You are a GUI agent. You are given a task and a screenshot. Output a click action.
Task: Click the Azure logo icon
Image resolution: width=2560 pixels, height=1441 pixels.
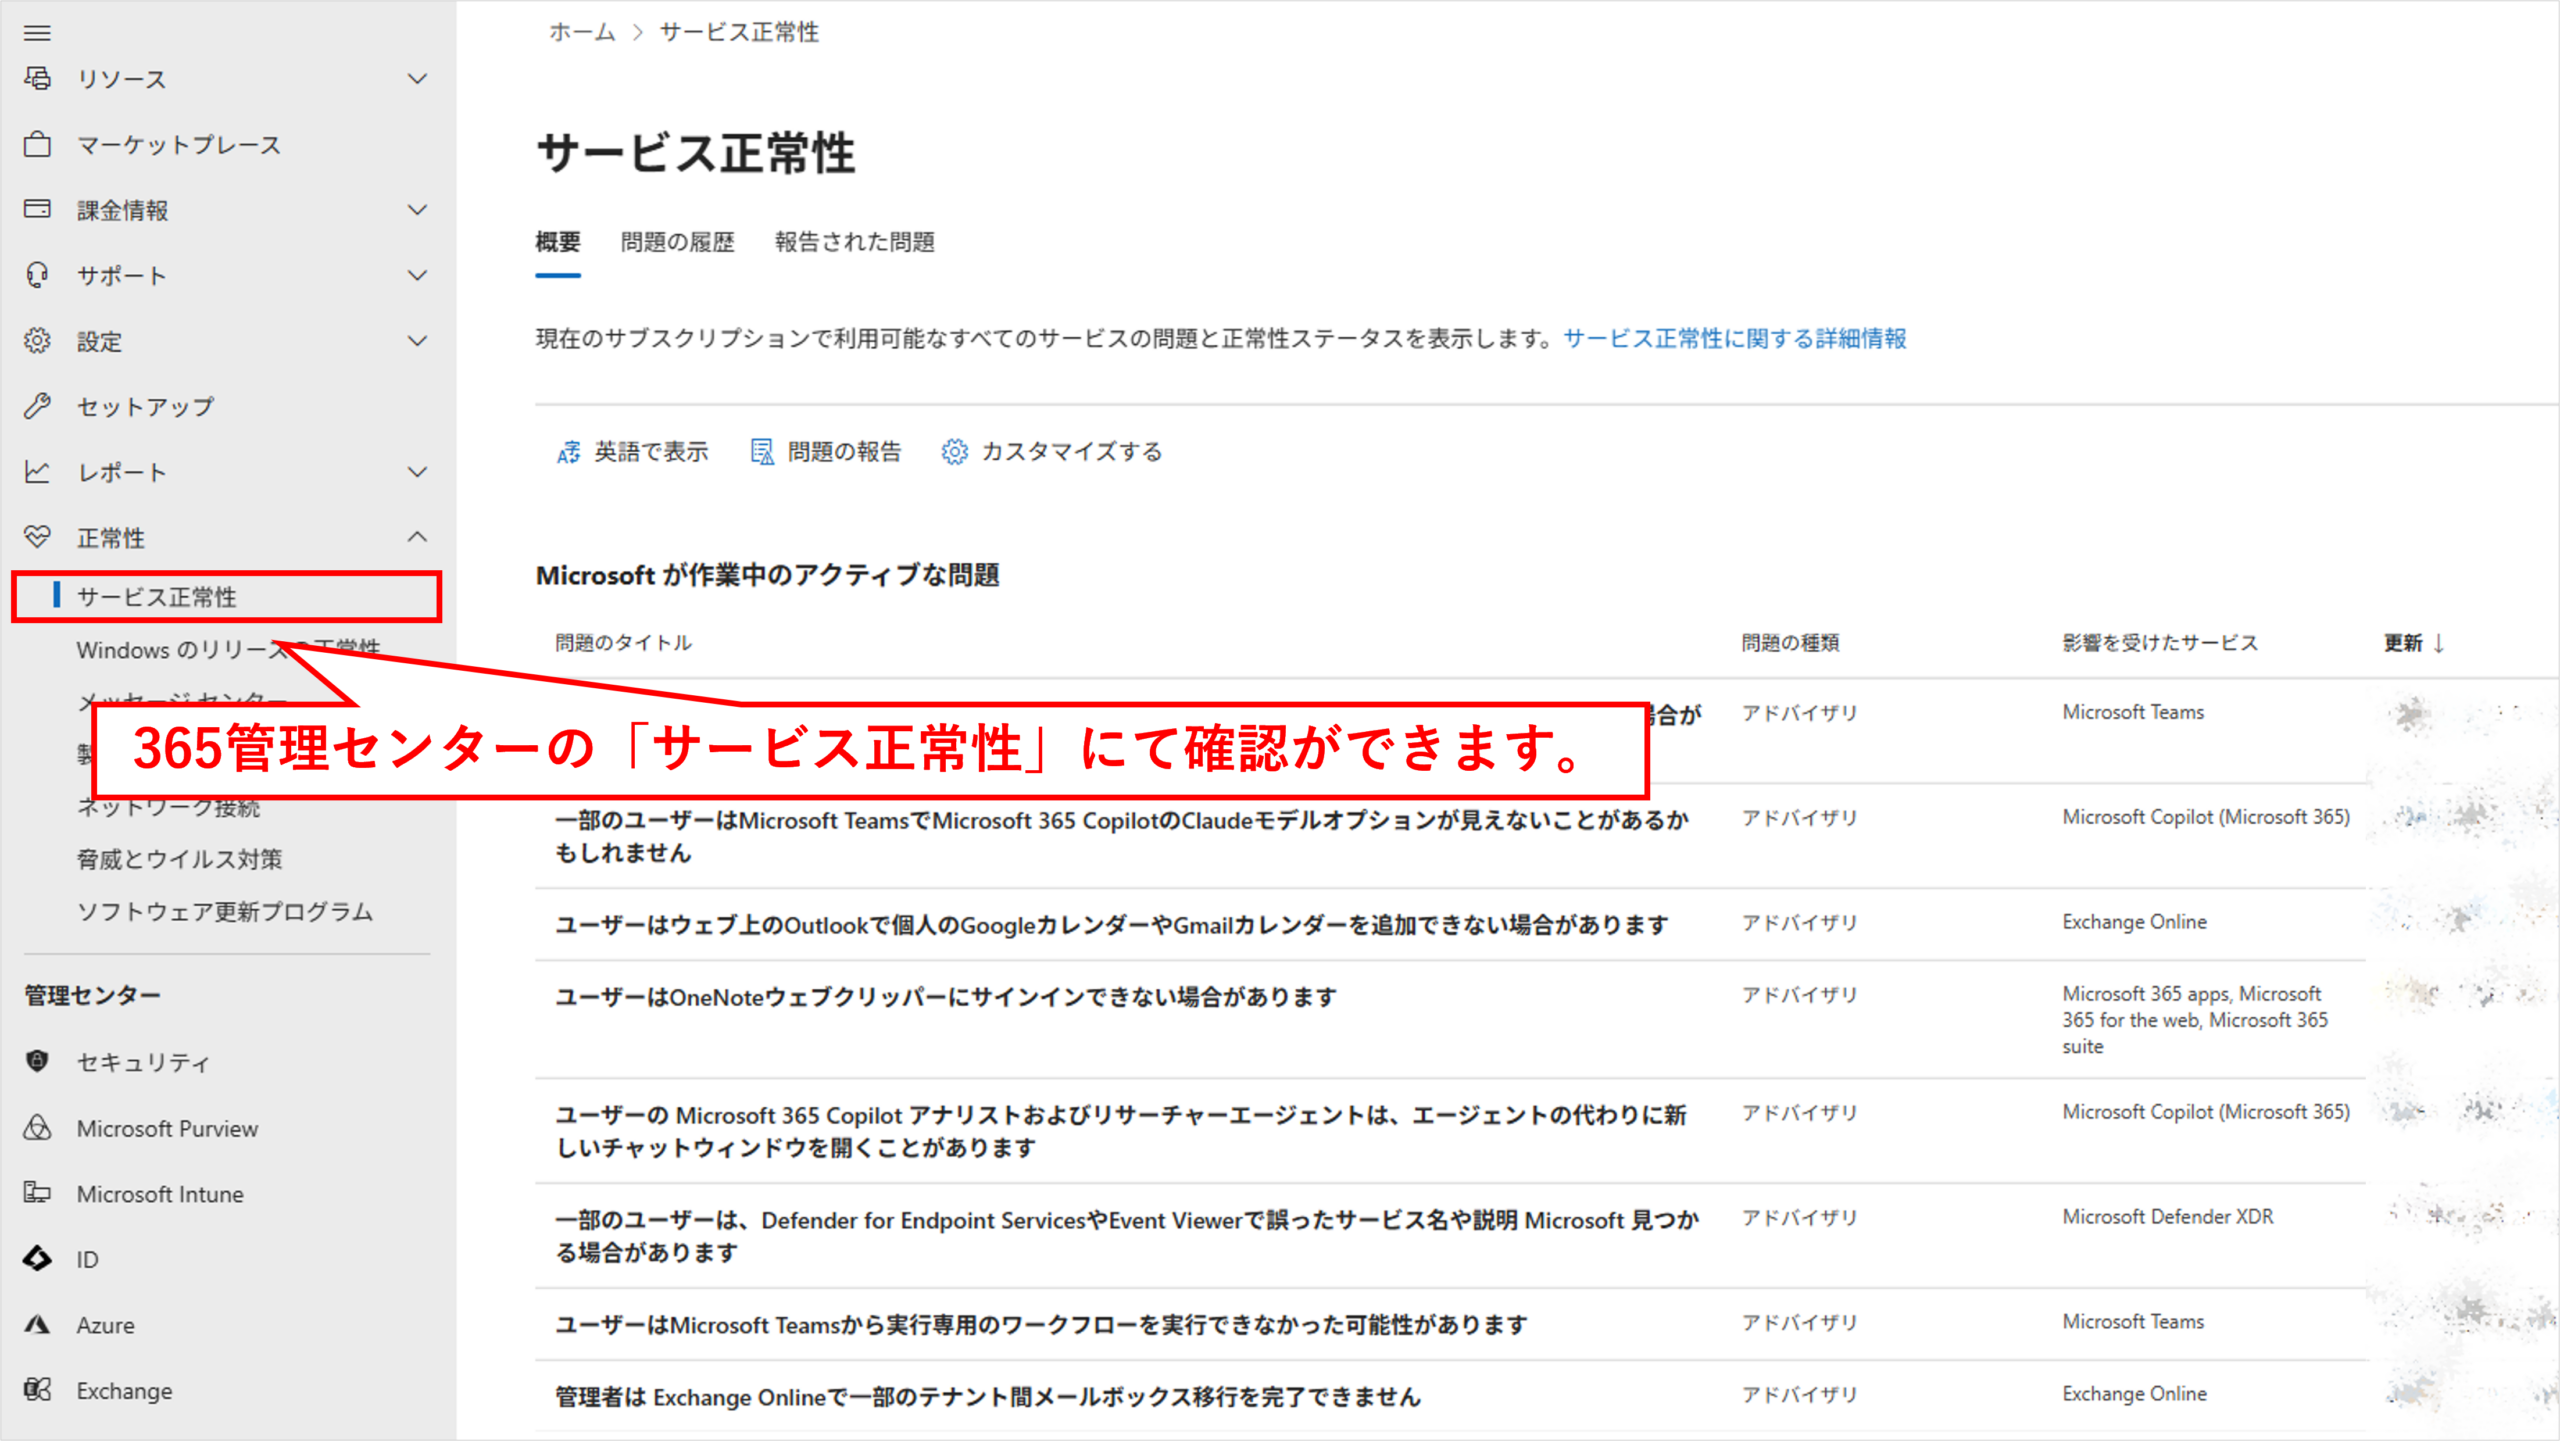click(38, 1324)
